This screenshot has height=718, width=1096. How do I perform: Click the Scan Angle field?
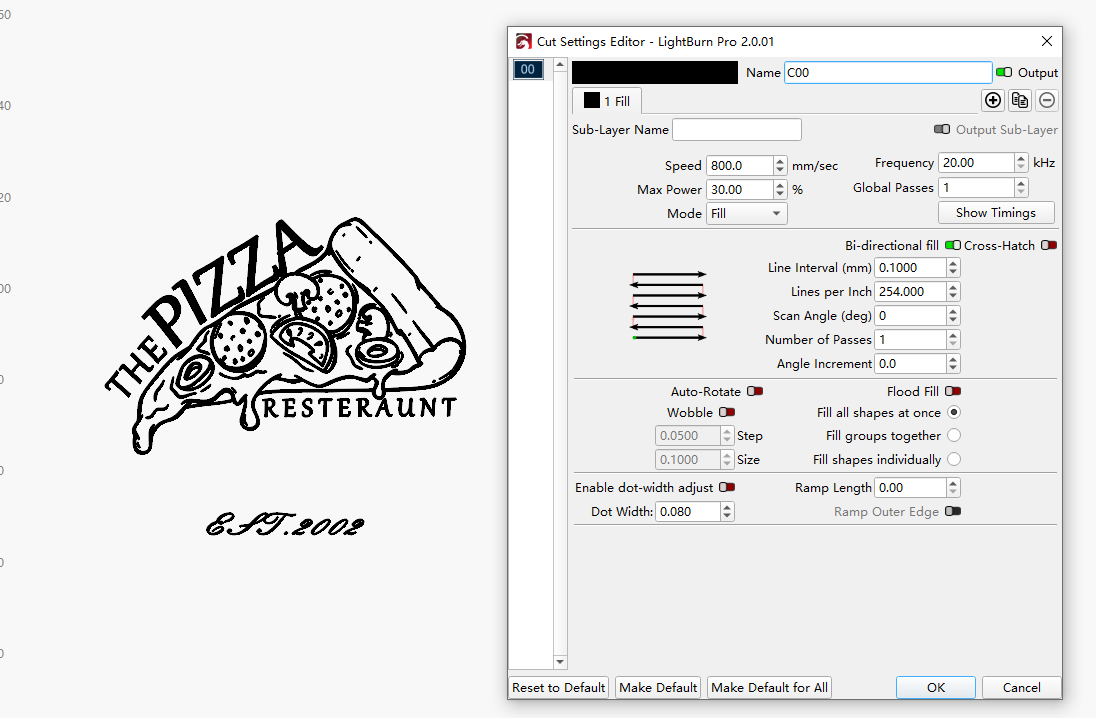(910, 316)
